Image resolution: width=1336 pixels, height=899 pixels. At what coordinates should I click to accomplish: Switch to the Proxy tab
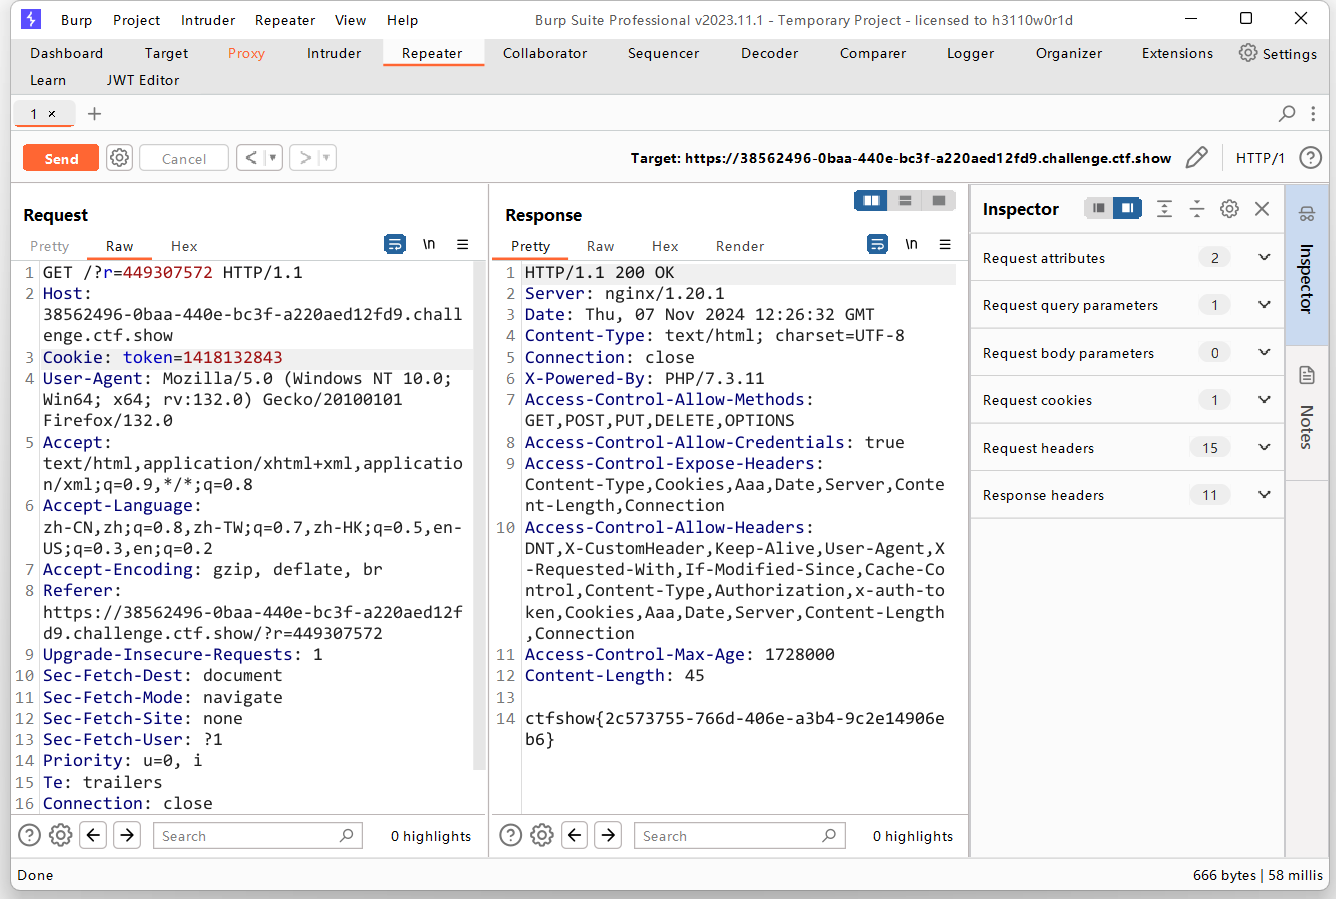point(246,53)
